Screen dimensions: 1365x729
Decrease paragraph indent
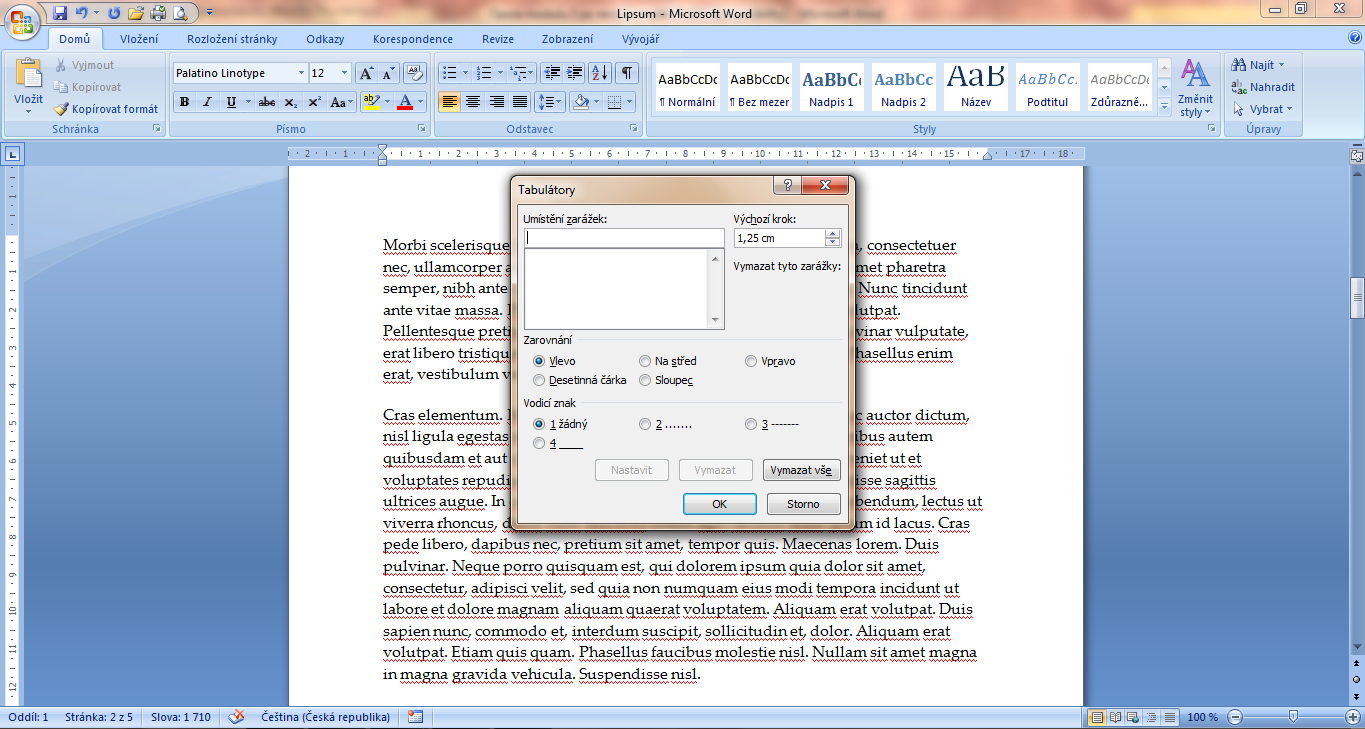pyautogui.click(x=552, y=73)
